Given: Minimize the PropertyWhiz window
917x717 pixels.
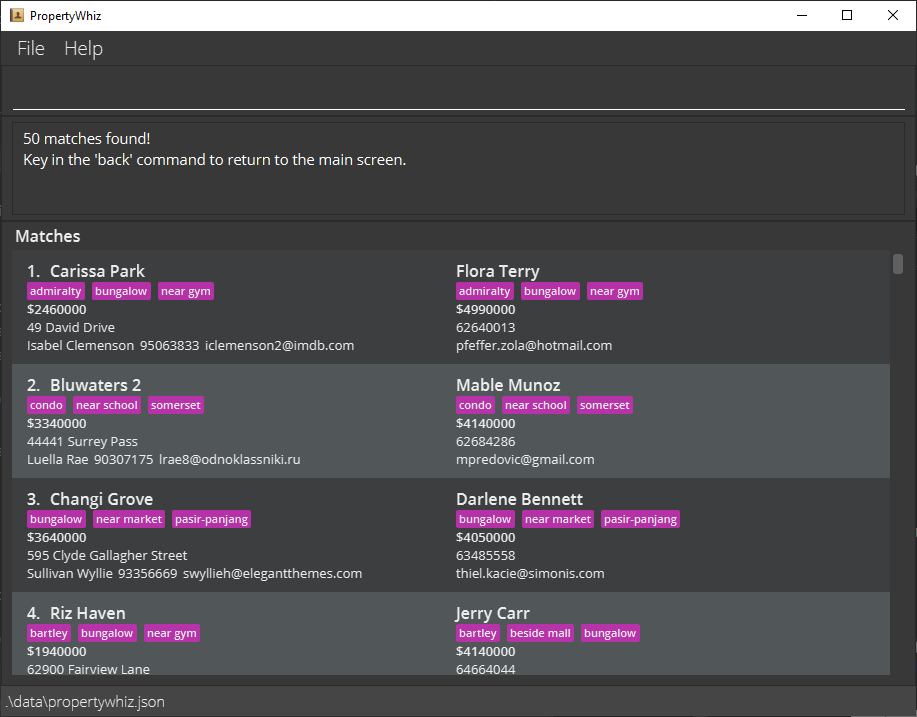Looking at the screenshot, I should (x=802, y=15).
